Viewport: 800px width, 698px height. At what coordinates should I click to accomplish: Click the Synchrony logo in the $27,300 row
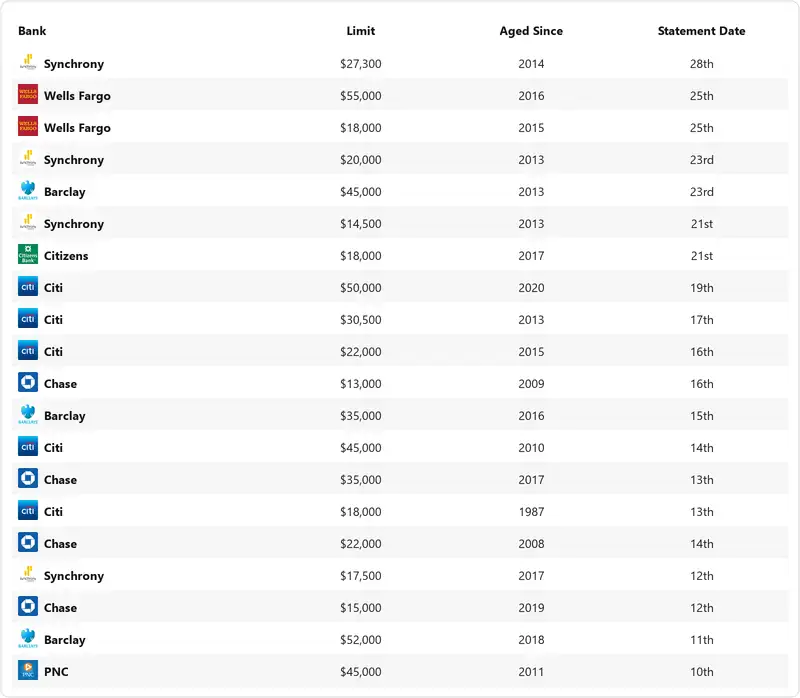(x=28, y=63)
